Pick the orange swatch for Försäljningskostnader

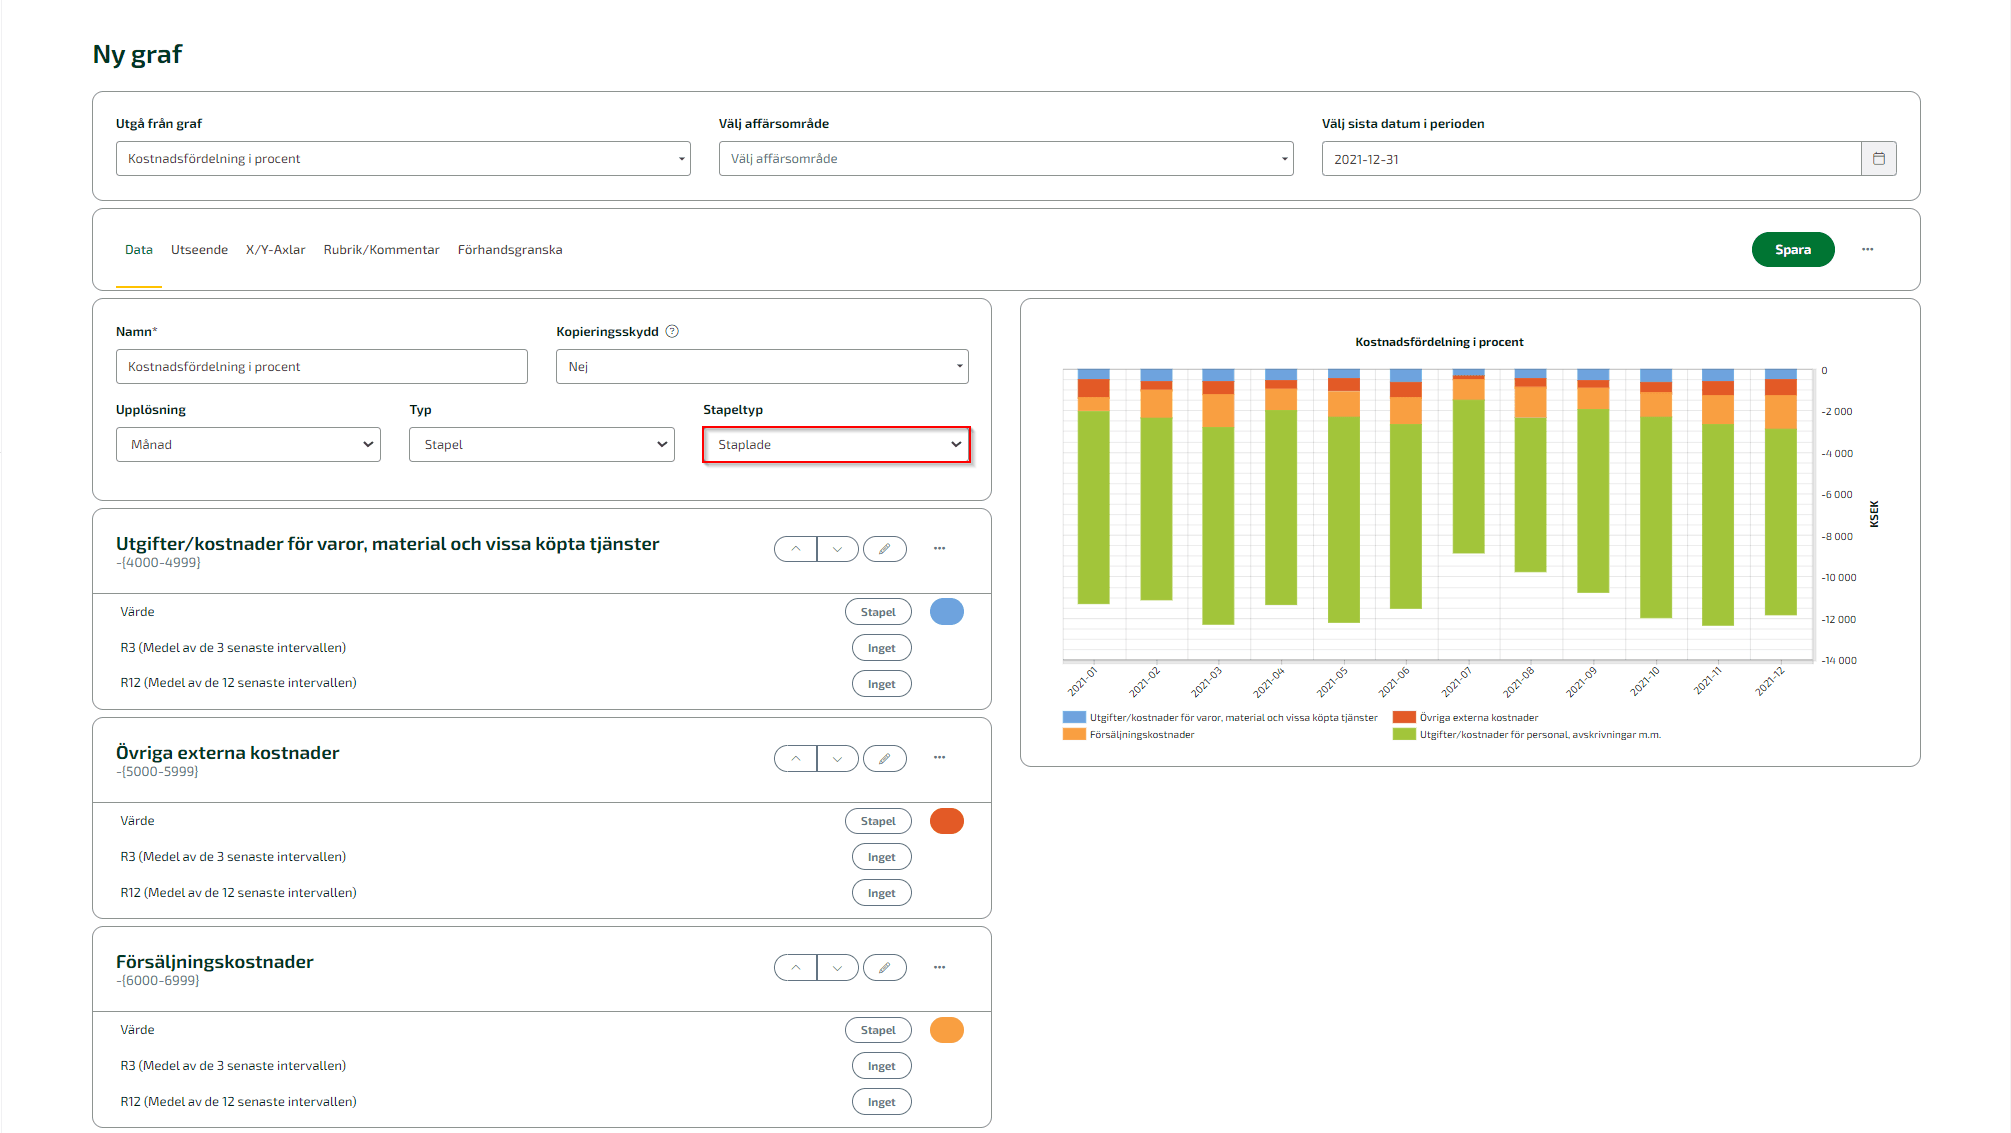coord(946,1030)
